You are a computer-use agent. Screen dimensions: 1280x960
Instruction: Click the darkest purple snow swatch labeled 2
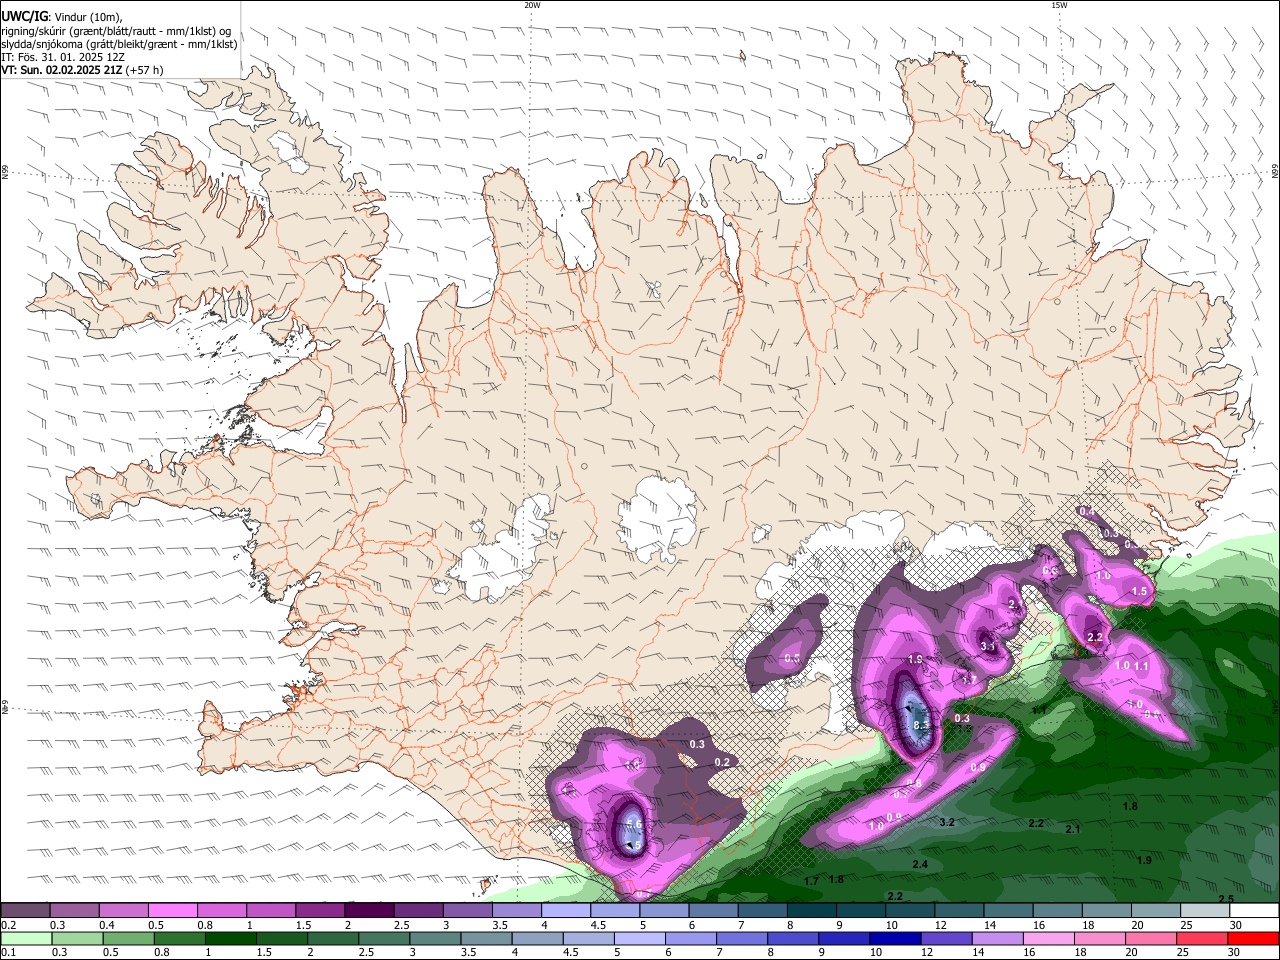click(368, 911)
